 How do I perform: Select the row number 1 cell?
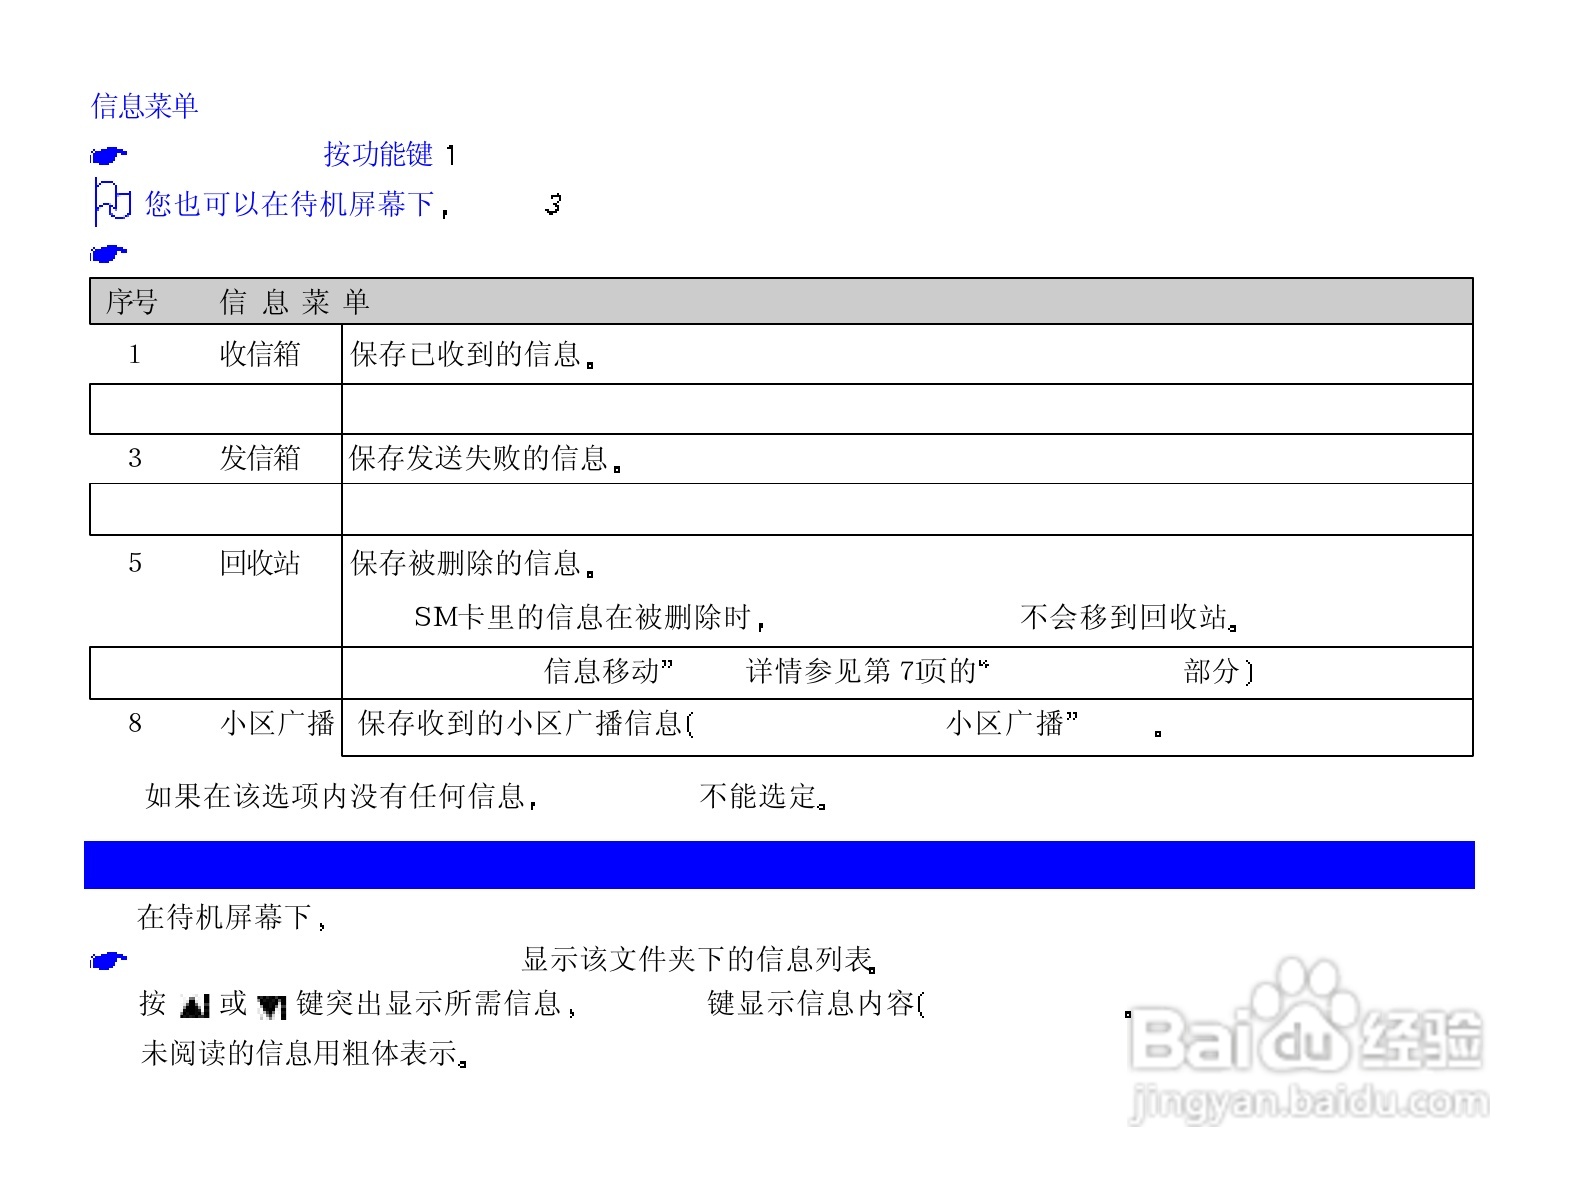(x=135, y=355)
